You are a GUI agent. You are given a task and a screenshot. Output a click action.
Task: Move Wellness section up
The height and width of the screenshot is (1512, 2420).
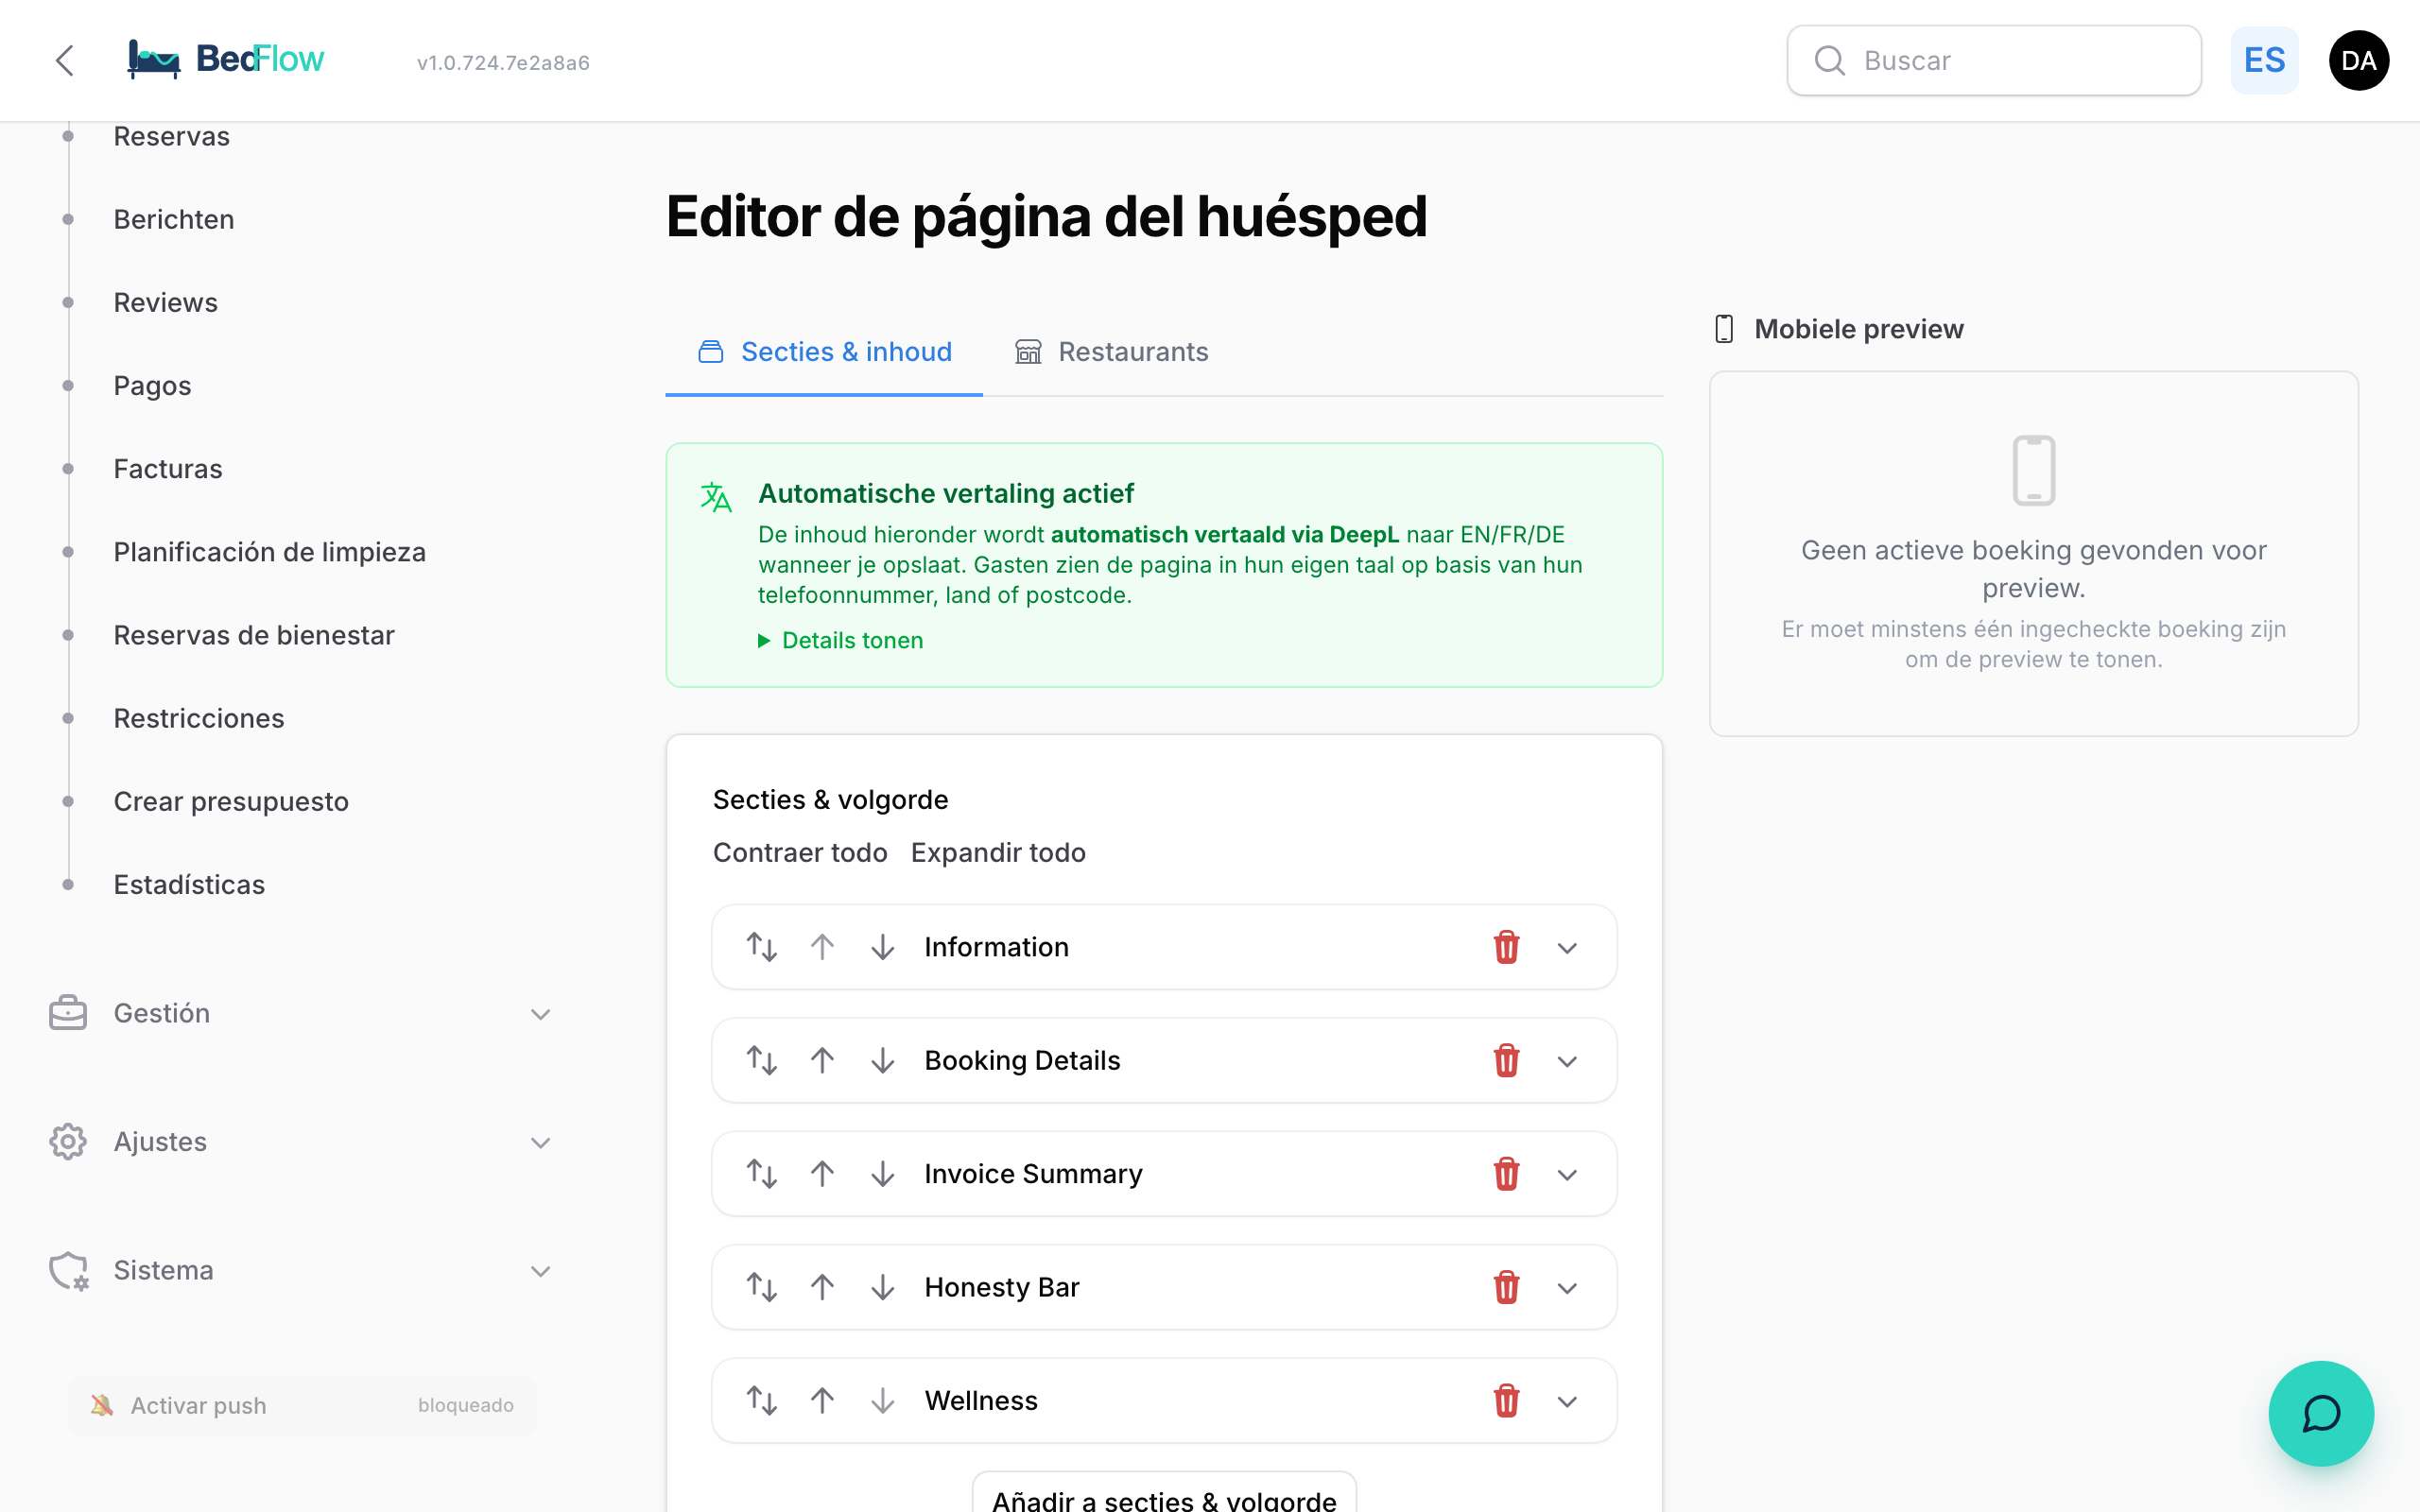(x=822, y=1400)
